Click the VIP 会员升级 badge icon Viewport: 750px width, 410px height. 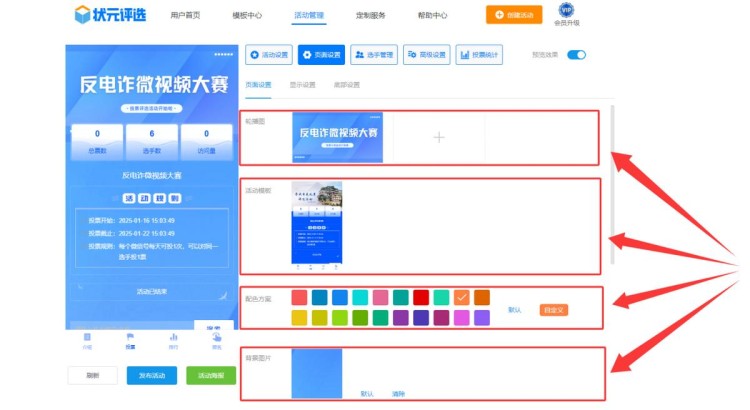(x=565, y=10)
